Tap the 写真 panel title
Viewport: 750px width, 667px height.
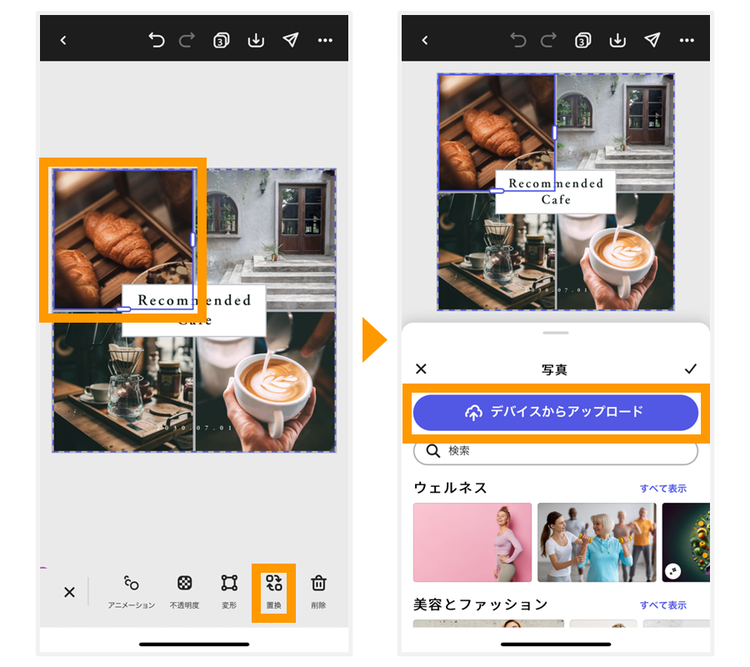pos(554,370)
